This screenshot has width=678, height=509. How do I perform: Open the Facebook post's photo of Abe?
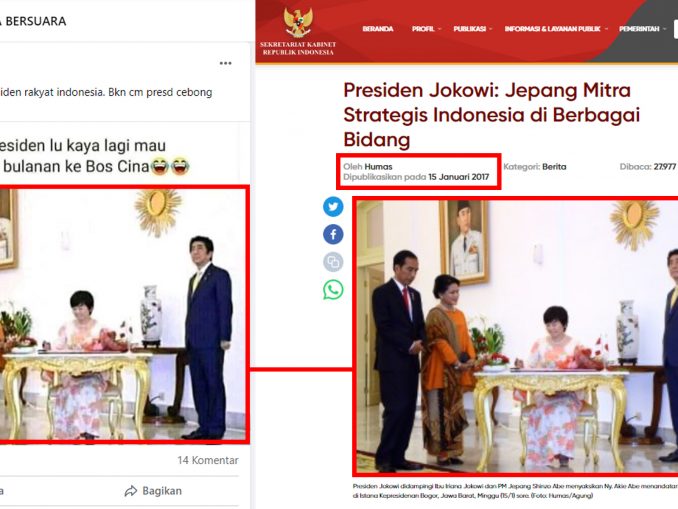123,315
